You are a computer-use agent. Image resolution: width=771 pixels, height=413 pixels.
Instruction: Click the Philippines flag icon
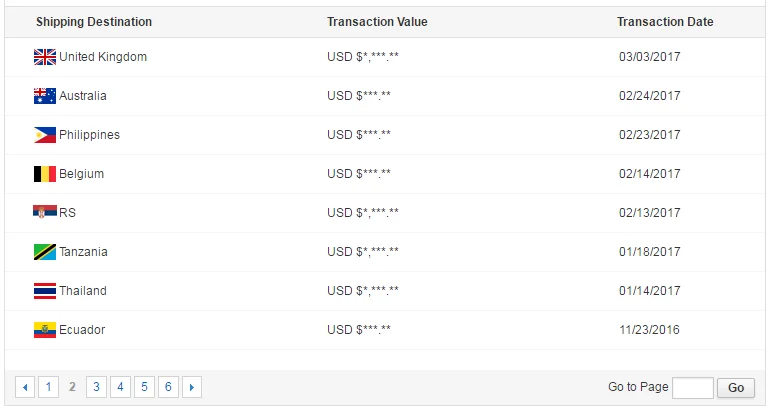pyautogui.click(x=44, y=135)
